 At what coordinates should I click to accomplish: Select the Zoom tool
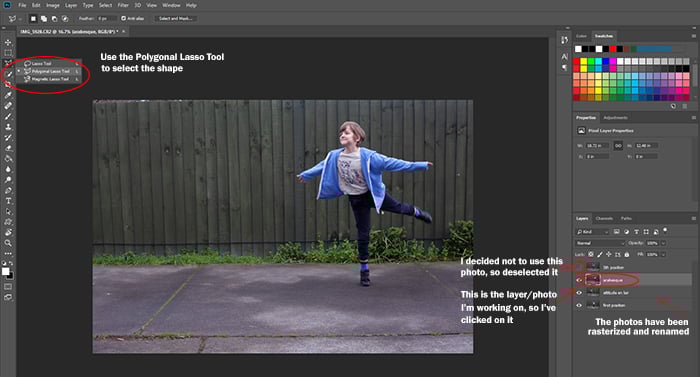coord(8,243)
